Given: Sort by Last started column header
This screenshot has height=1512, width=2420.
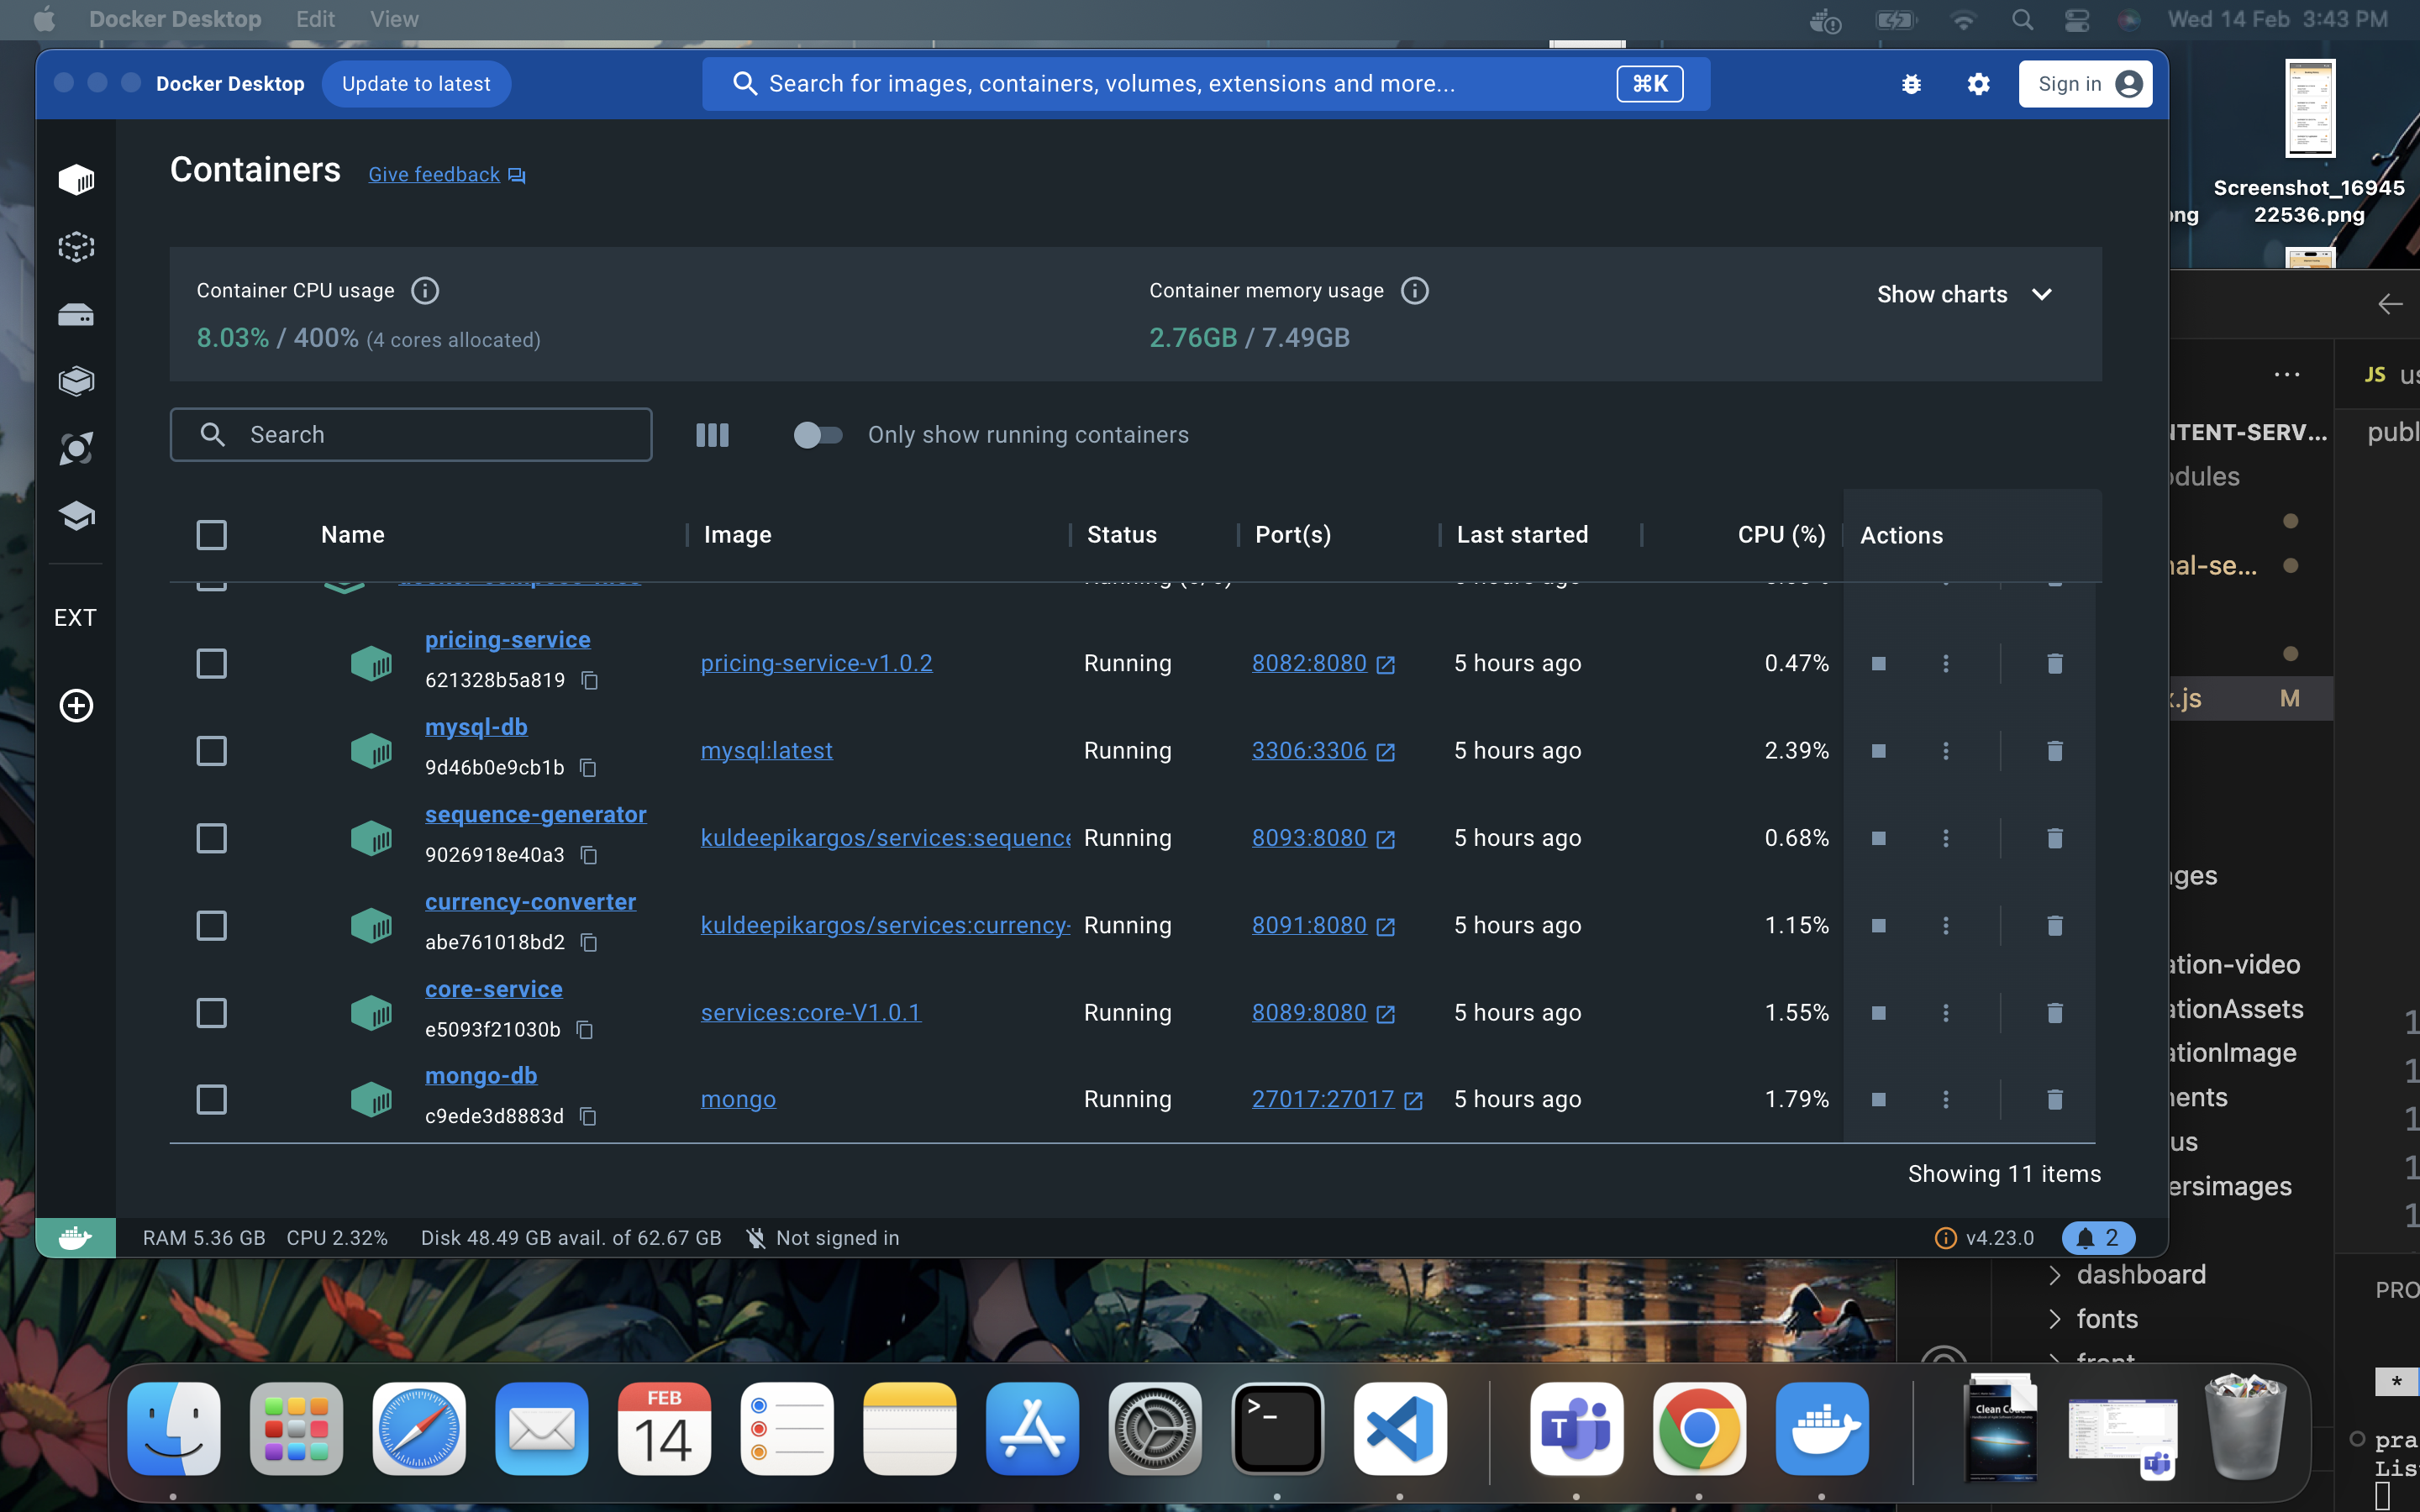Looking at the screenshot, I should point(1522,535).
